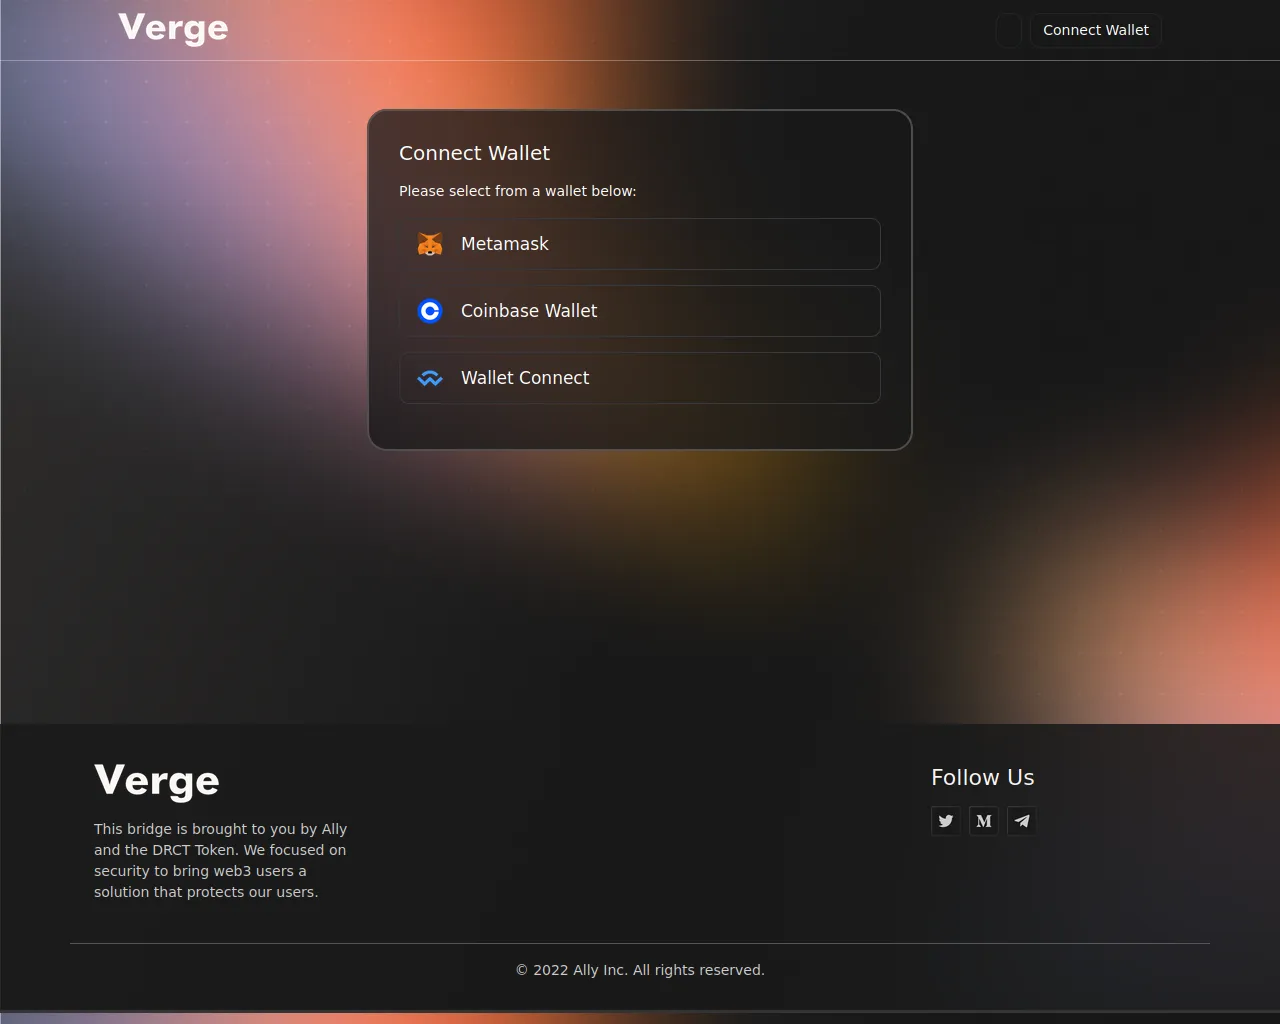Image resolution: width=1280 pixels, height=1024 pixels.
Task: Pick the Wallet Connect option
Action: [x=640, y=378]
